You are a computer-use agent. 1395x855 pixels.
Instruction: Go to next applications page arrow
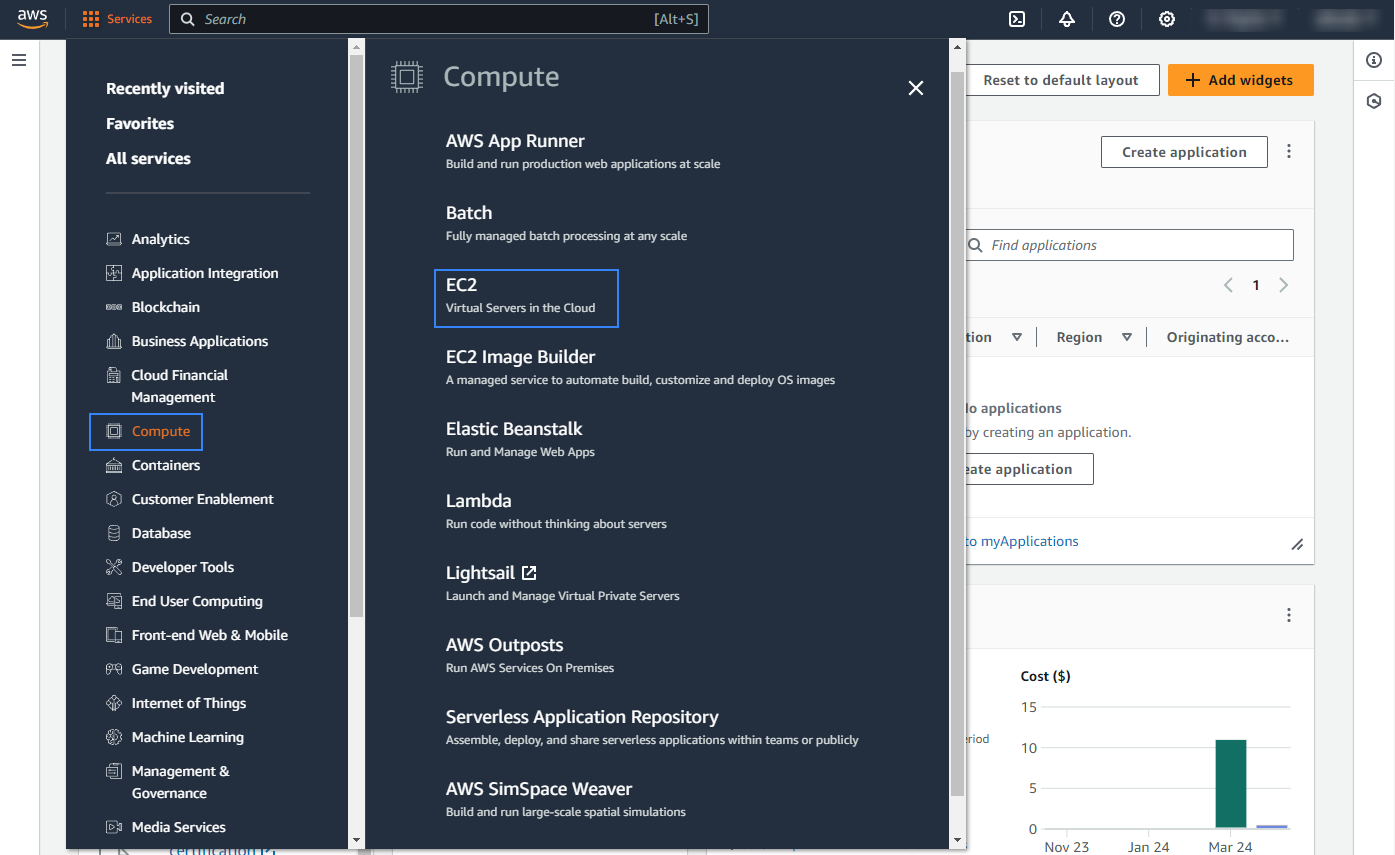click(x=1284, y=285)
